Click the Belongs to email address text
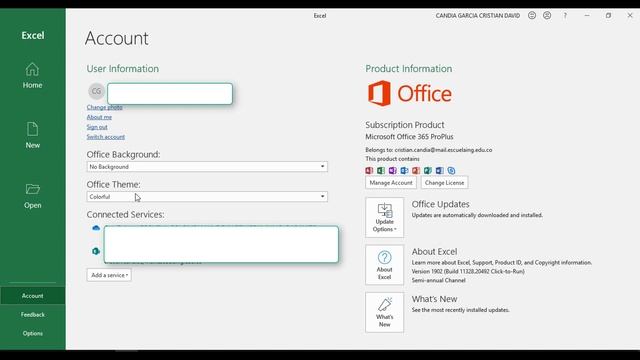 point(429,150)
